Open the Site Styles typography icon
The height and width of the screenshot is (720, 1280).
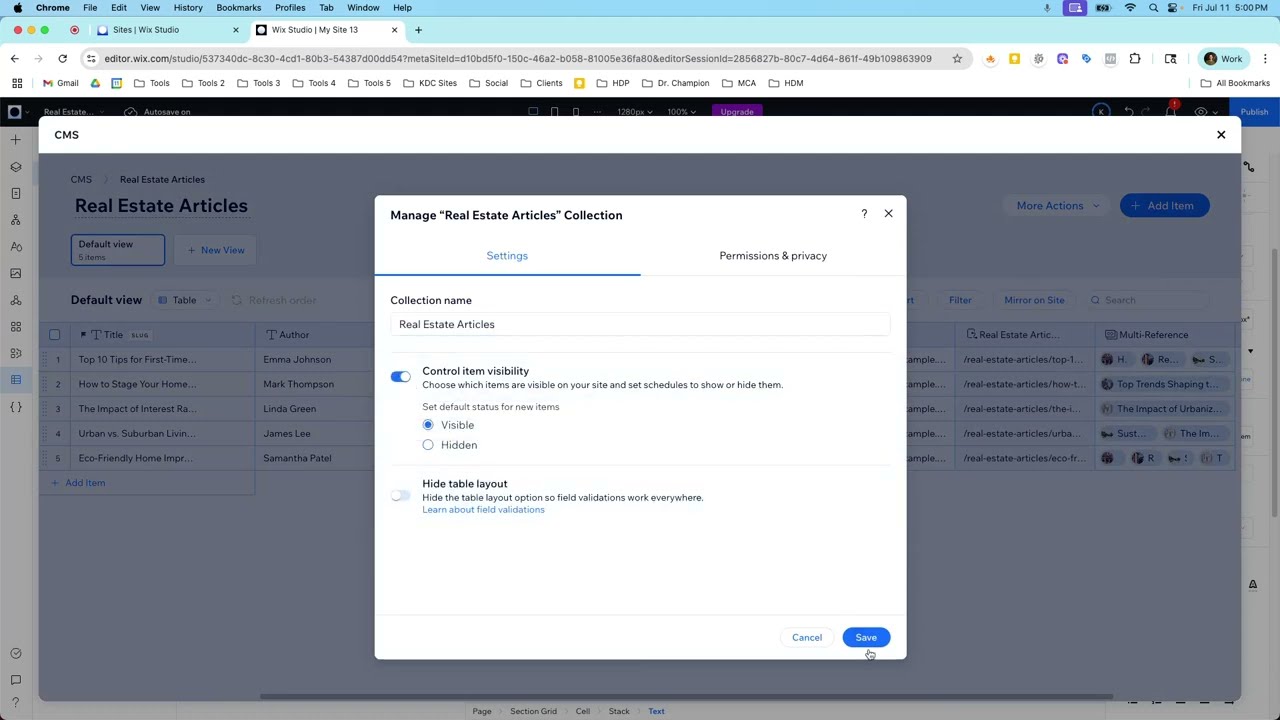pyautogui.click(x=15, y=247)
